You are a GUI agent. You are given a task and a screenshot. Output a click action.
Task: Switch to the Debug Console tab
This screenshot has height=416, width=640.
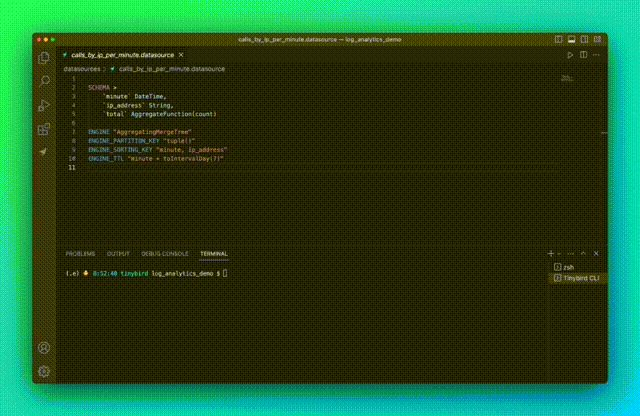164,254
